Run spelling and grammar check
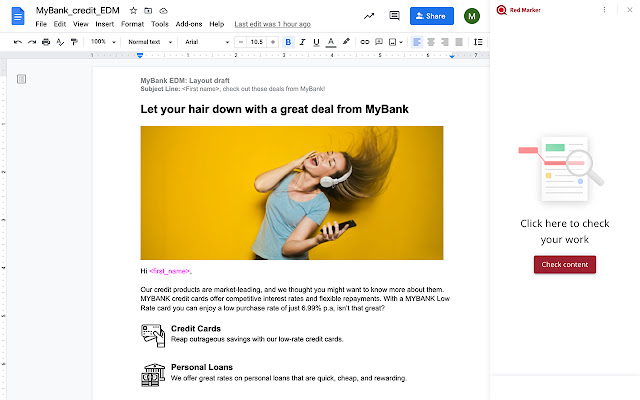The image size is (640, 400). click(60, 42)
